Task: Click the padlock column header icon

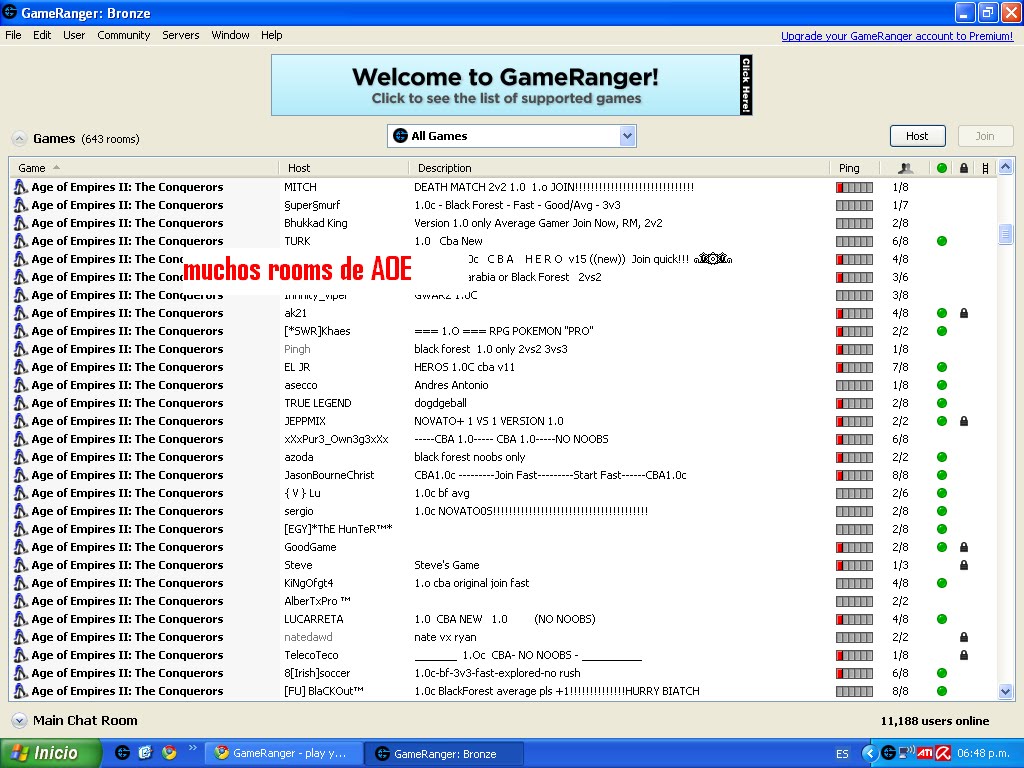Action: pyautogui.click(x=963, y=167)
